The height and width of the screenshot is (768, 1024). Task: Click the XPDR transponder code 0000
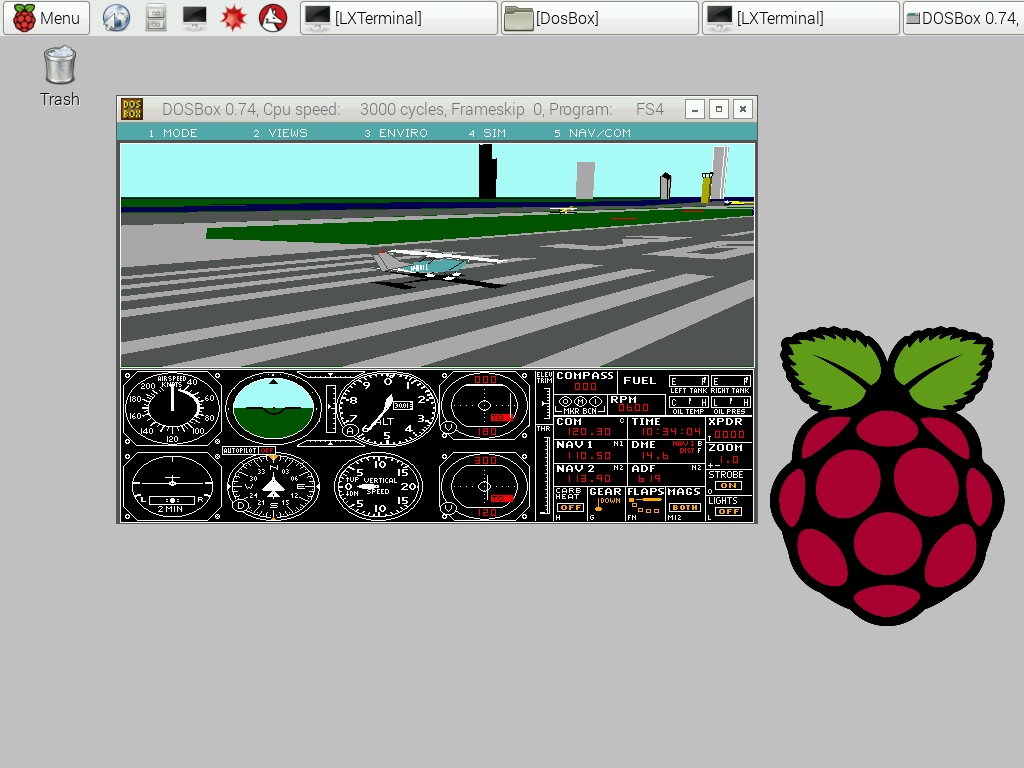click(x=729, y=435)
